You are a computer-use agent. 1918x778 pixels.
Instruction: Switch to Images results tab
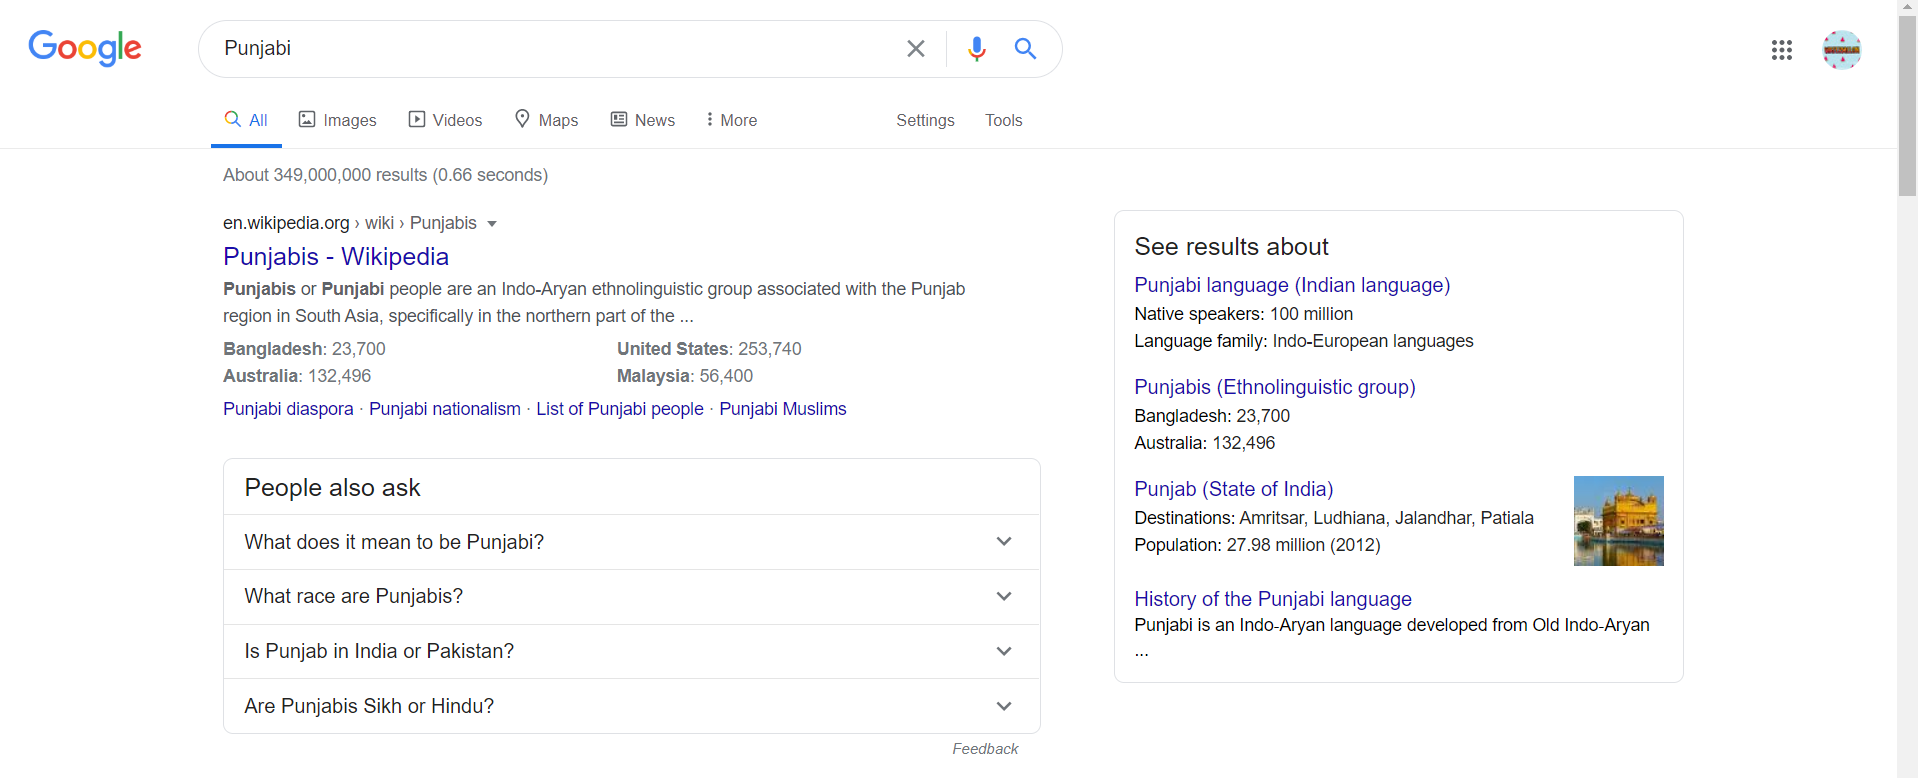coord(338,120)
